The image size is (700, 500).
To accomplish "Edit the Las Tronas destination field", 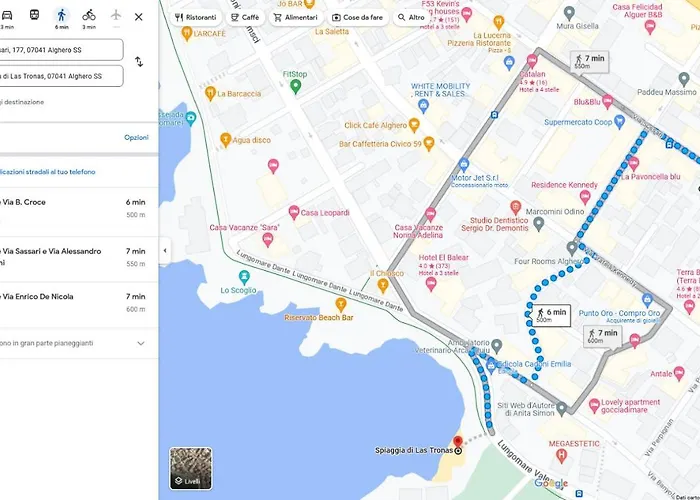I will (61, 76).
